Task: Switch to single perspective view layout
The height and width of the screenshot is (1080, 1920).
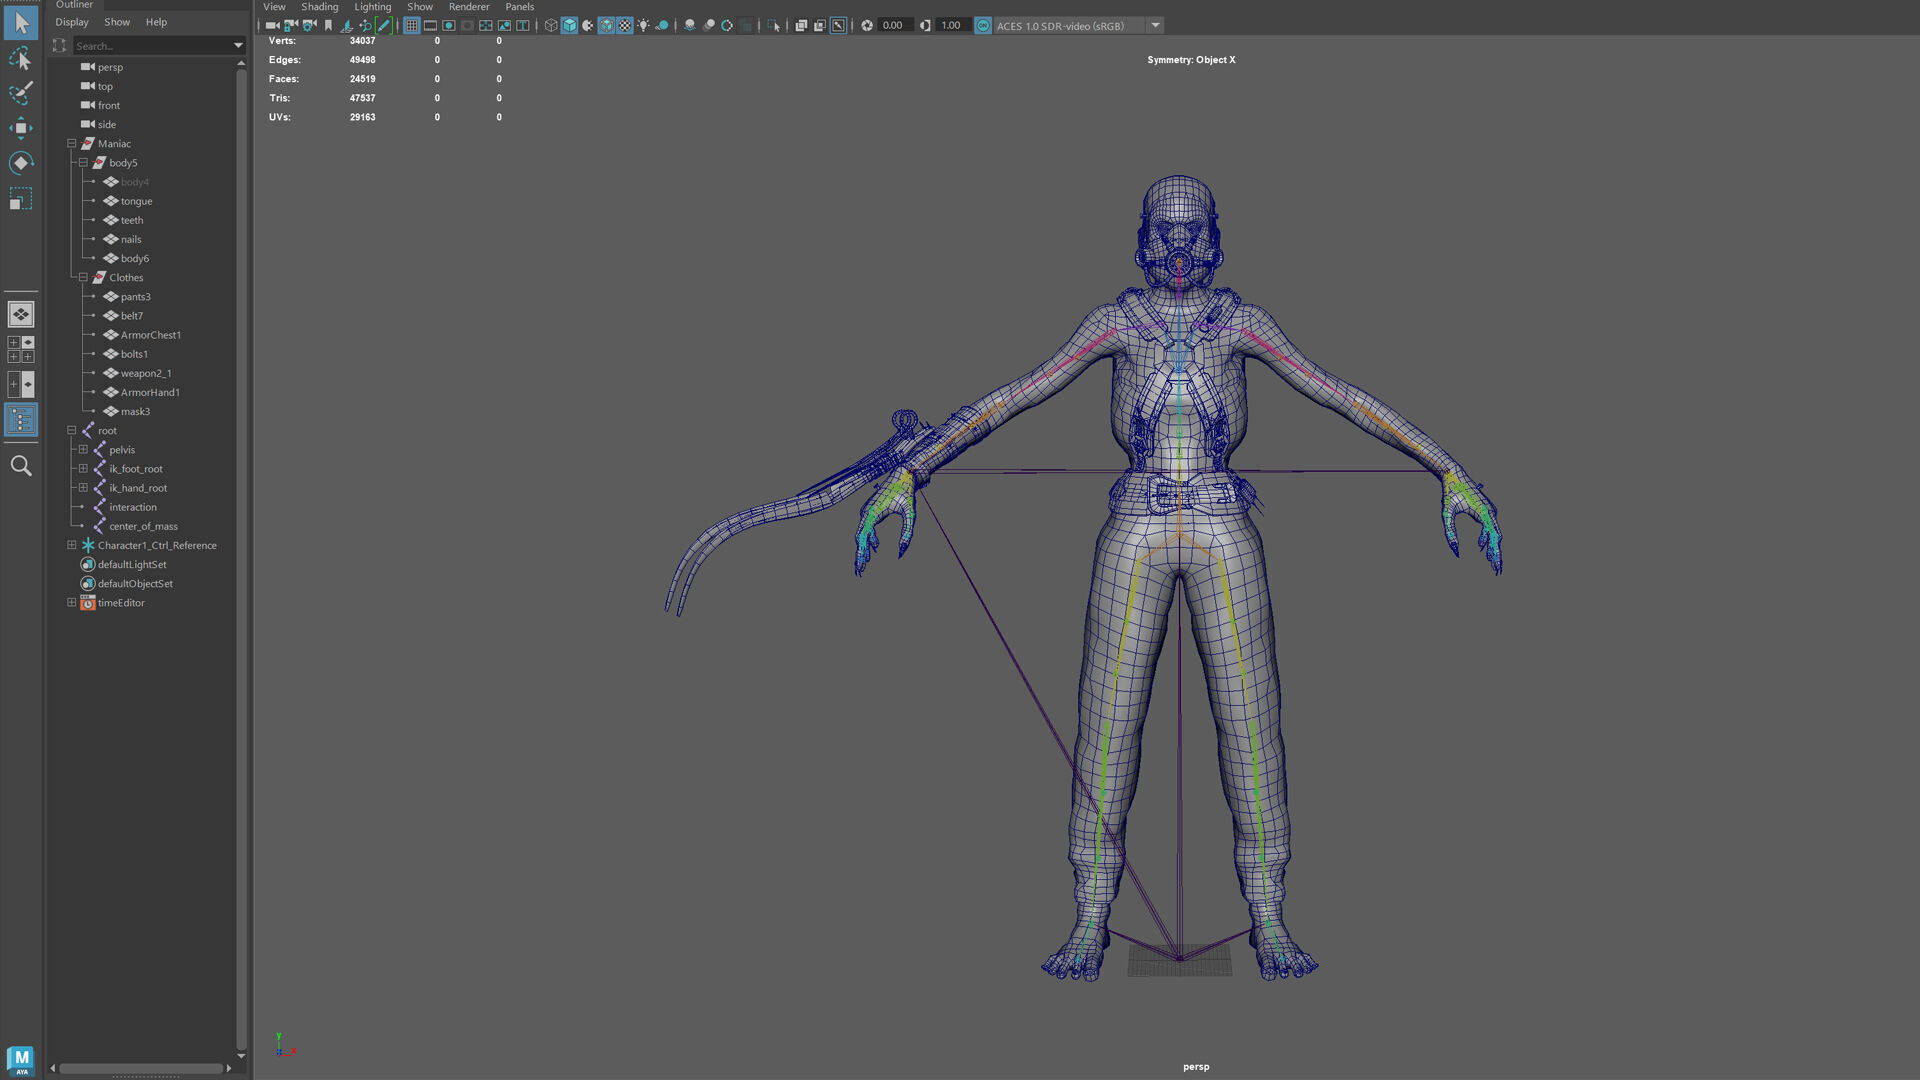Action: click(21, 314)
